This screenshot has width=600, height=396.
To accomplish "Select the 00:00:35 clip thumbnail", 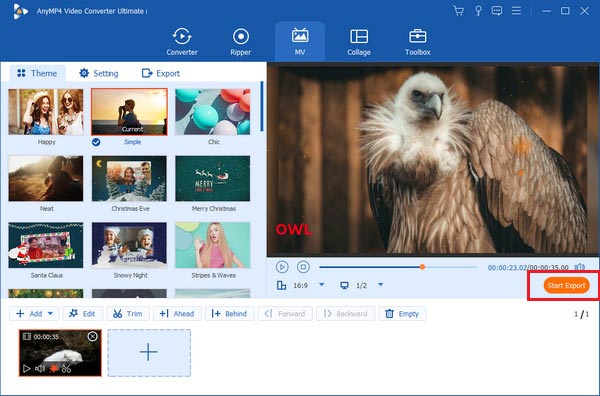I will [60, 353].
